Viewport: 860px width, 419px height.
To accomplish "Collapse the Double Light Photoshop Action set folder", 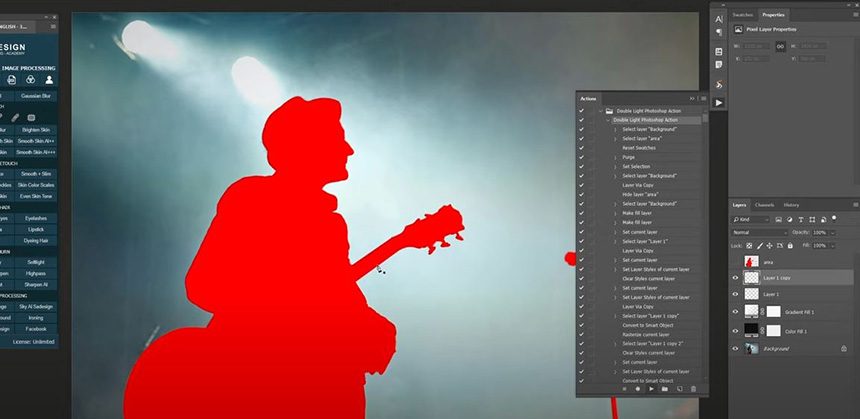I will (601, 111).
